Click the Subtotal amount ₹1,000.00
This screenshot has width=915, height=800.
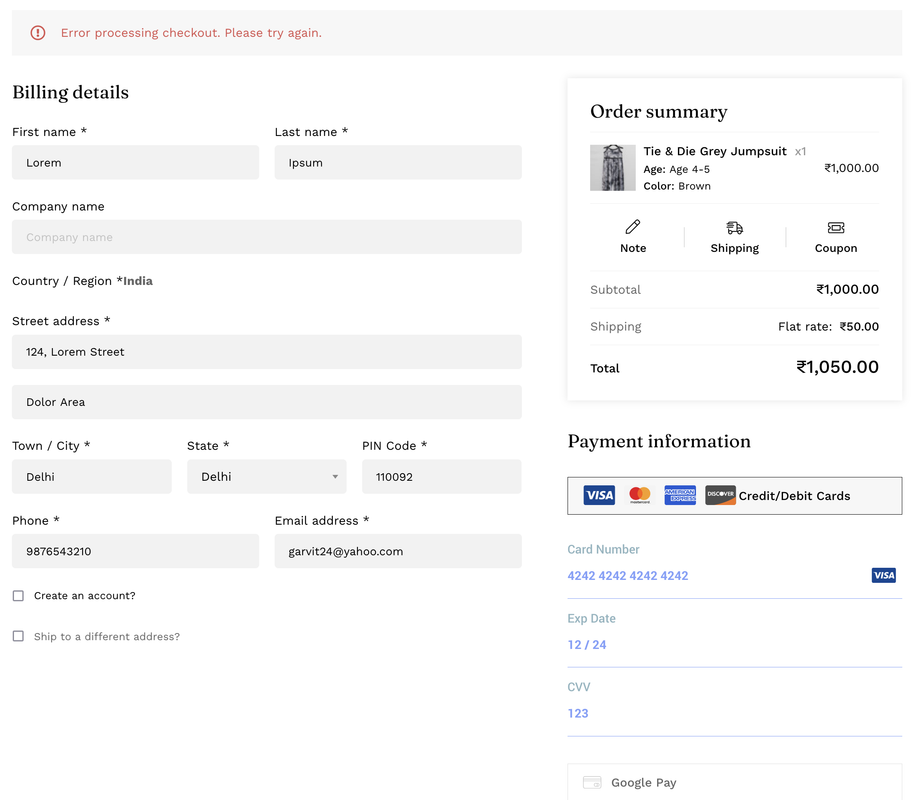847,289
